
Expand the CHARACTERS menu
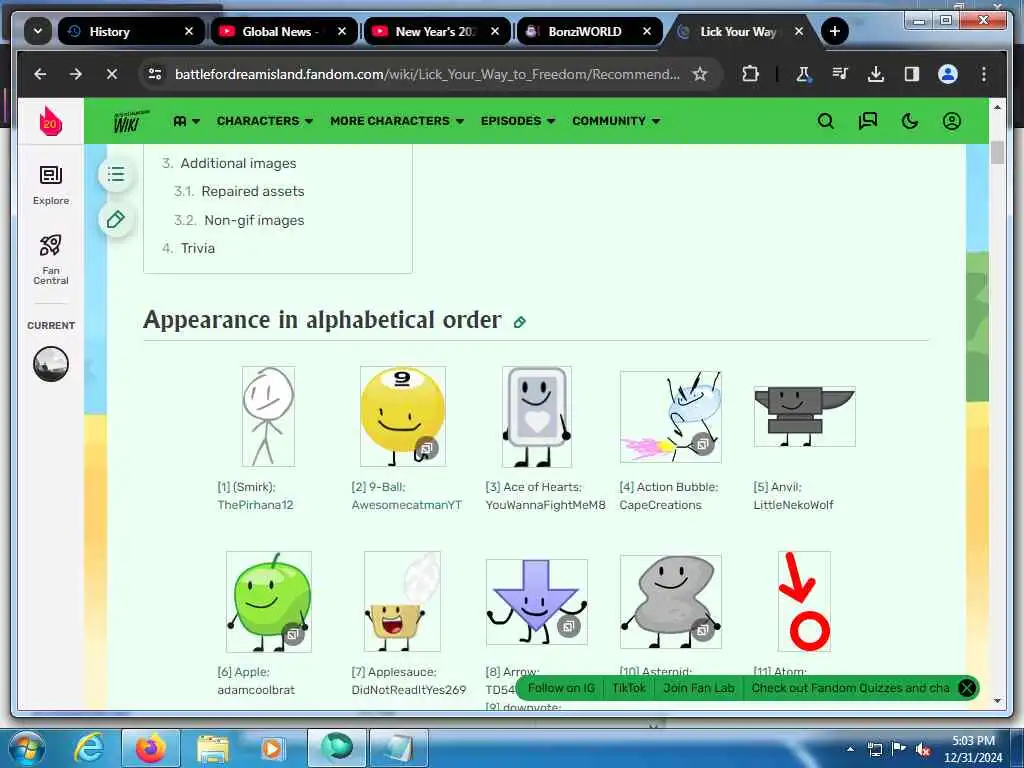[x=264, y=121]
